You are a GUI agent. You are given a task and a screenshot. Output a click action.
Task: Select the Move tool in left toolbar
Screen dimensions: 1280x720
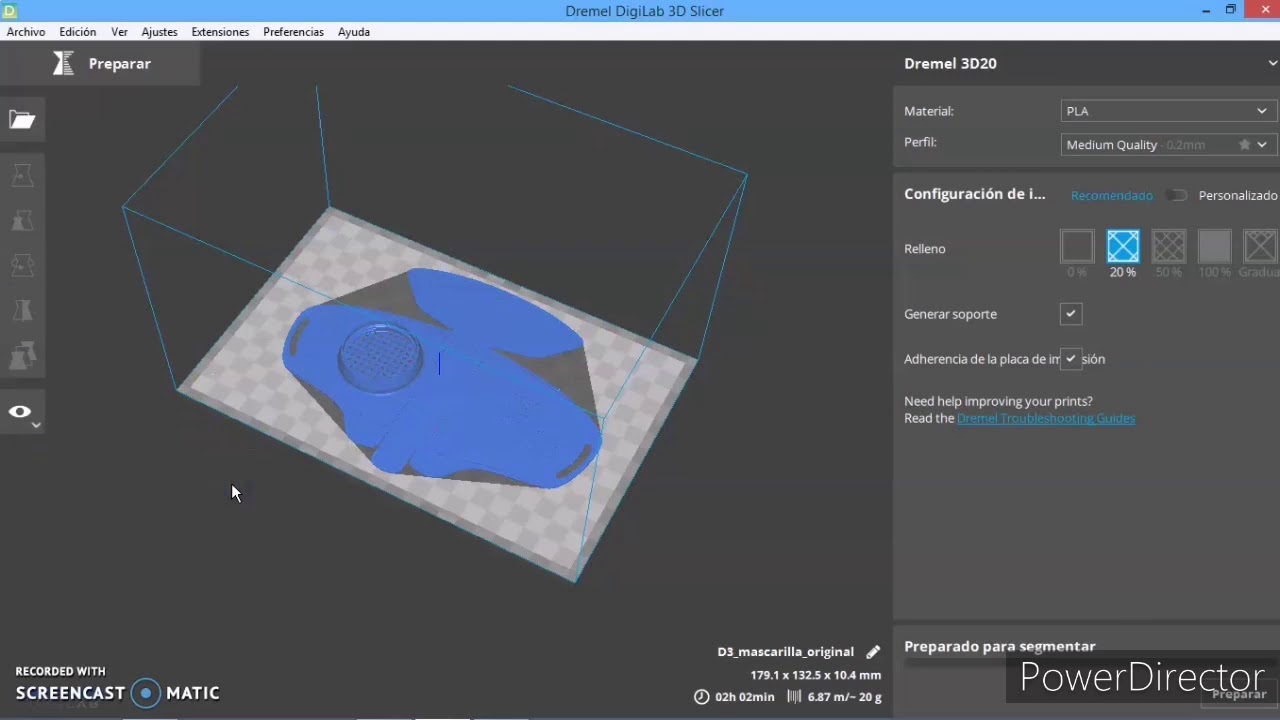[x=22, y=175]
